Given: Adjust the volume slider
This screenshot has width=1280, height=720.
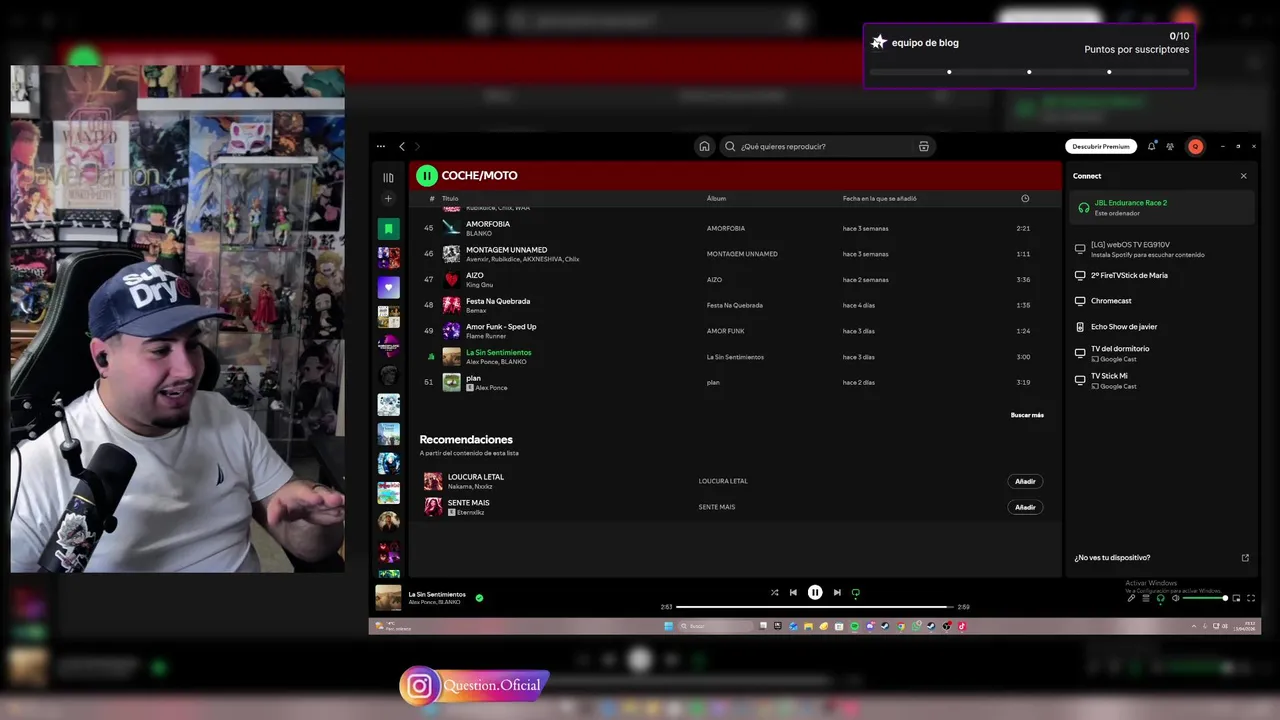Looking at the screenshot, I should pyautogui.click(x=1205, y=598).
